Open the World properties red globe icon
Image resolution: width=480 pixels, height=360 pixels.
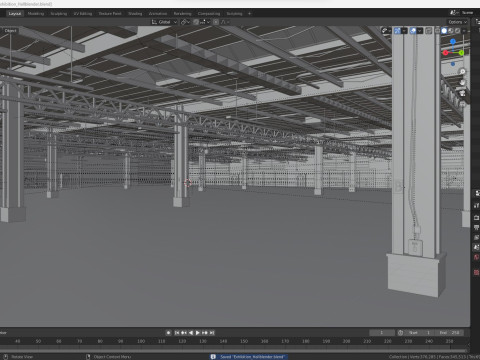point(476,257)
